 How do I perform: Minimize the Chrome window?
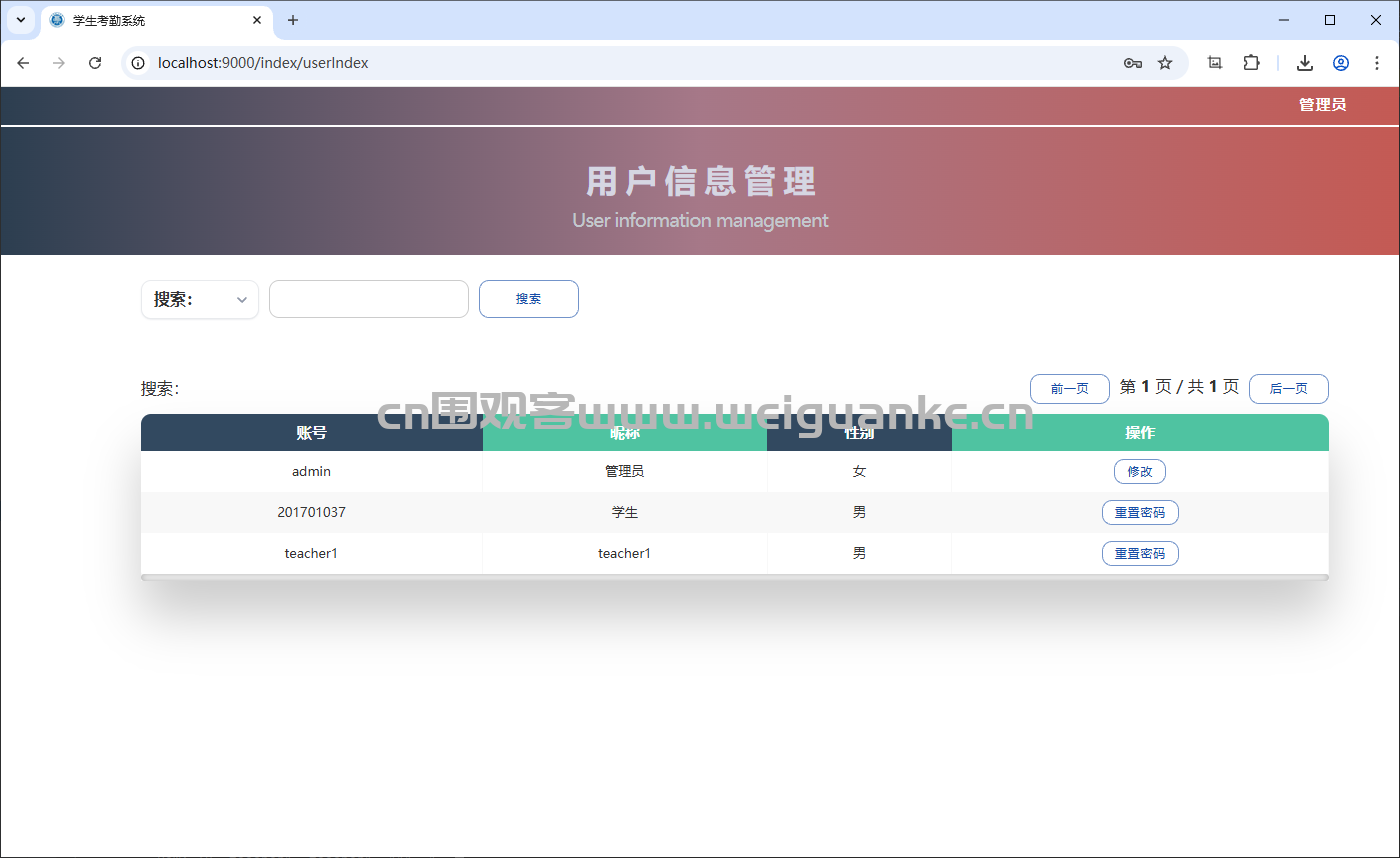[1284, 20]
